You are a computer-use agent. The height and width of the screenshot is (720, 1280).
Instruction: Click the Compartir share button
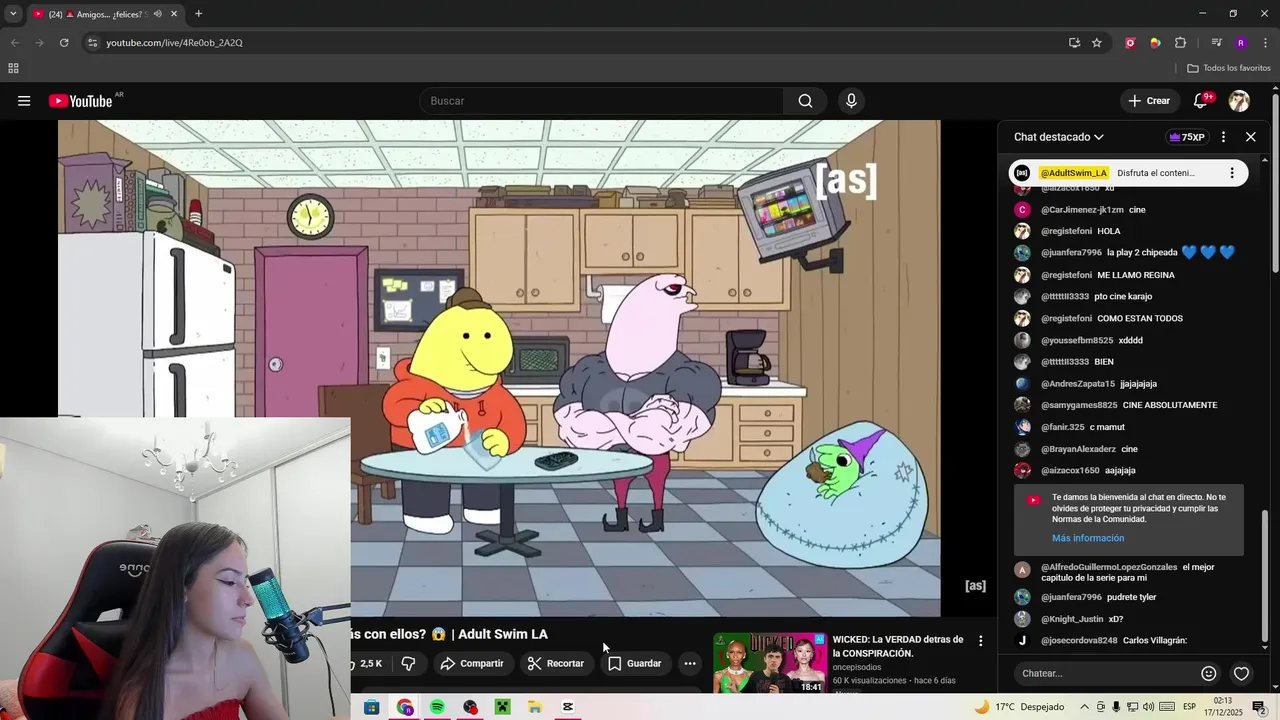click(472, 663)
